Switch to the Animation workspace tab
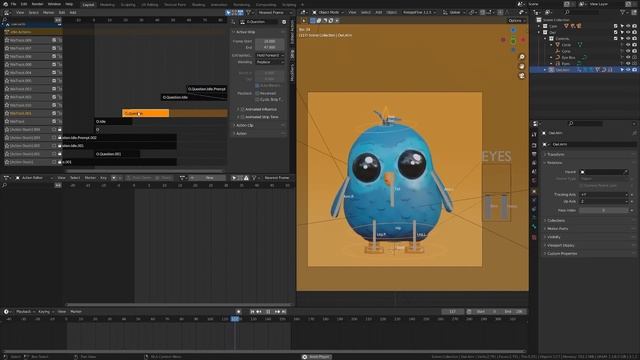The height and width of the screenshot is (360, 640). 219,4
